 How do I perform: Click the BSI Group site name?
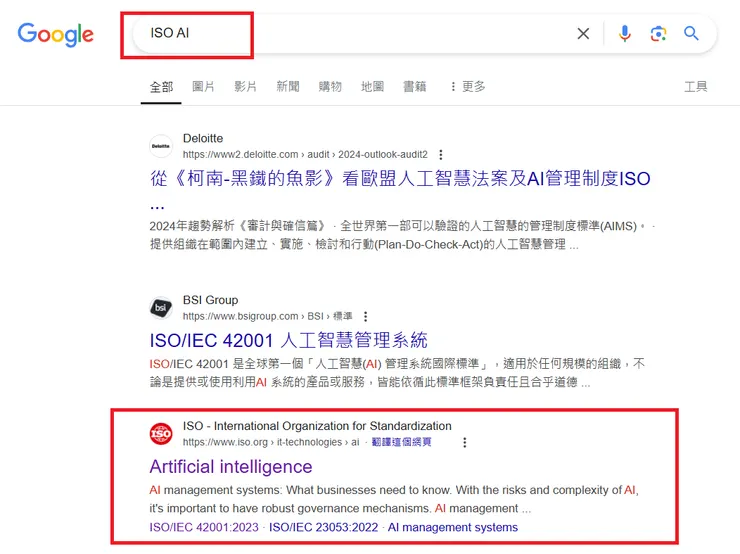[x=210, y=300]
